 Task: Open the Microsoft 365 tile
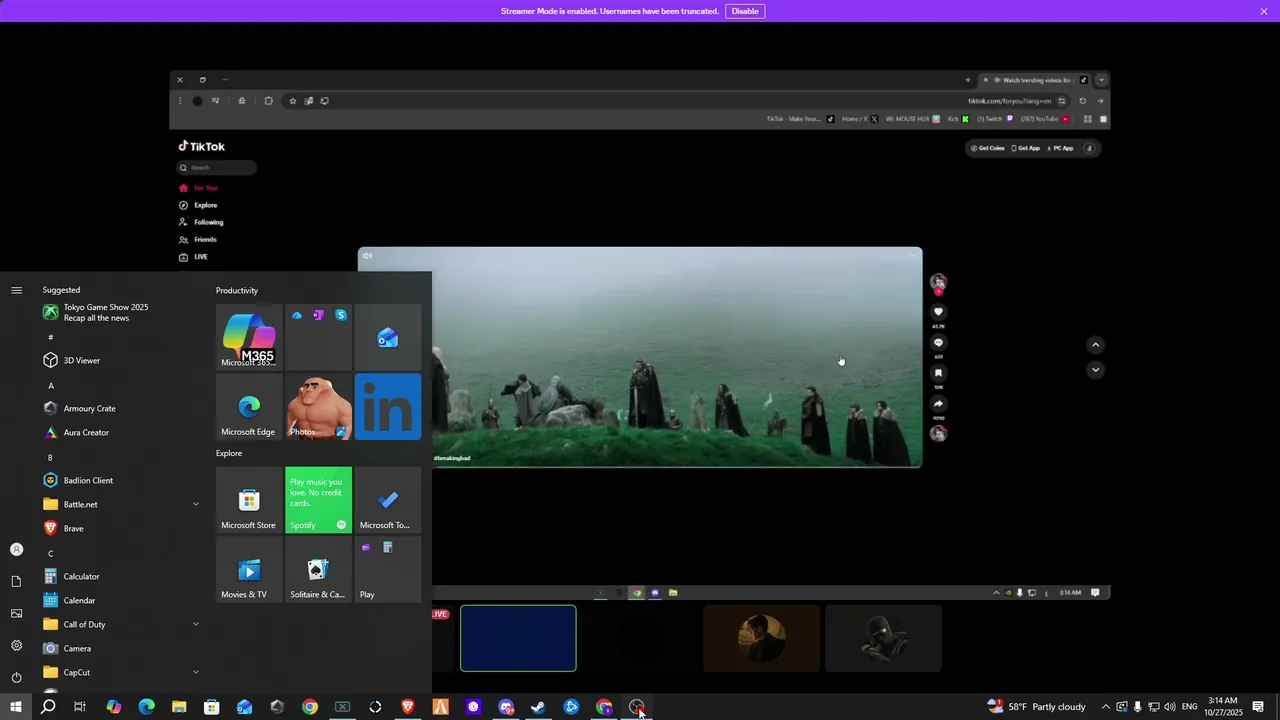tap(249, 337)
